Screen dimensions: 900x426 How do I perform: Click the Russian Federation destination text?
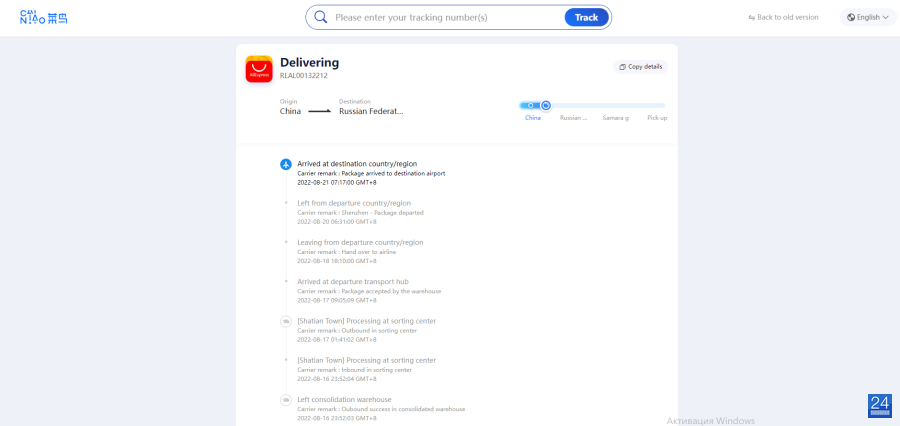coord(371,111)
